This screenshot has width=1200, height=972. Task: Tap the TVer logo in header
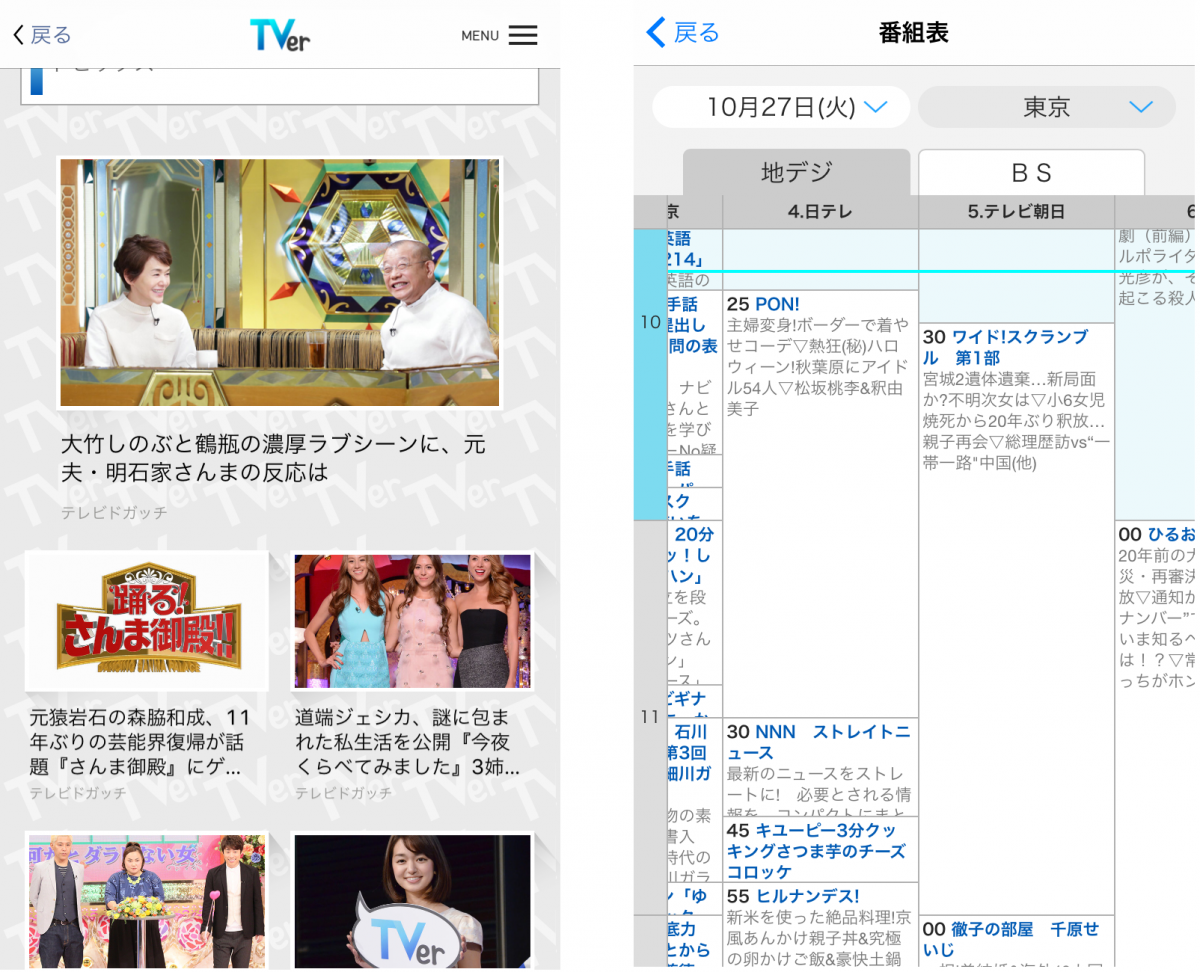coord(280,35)
